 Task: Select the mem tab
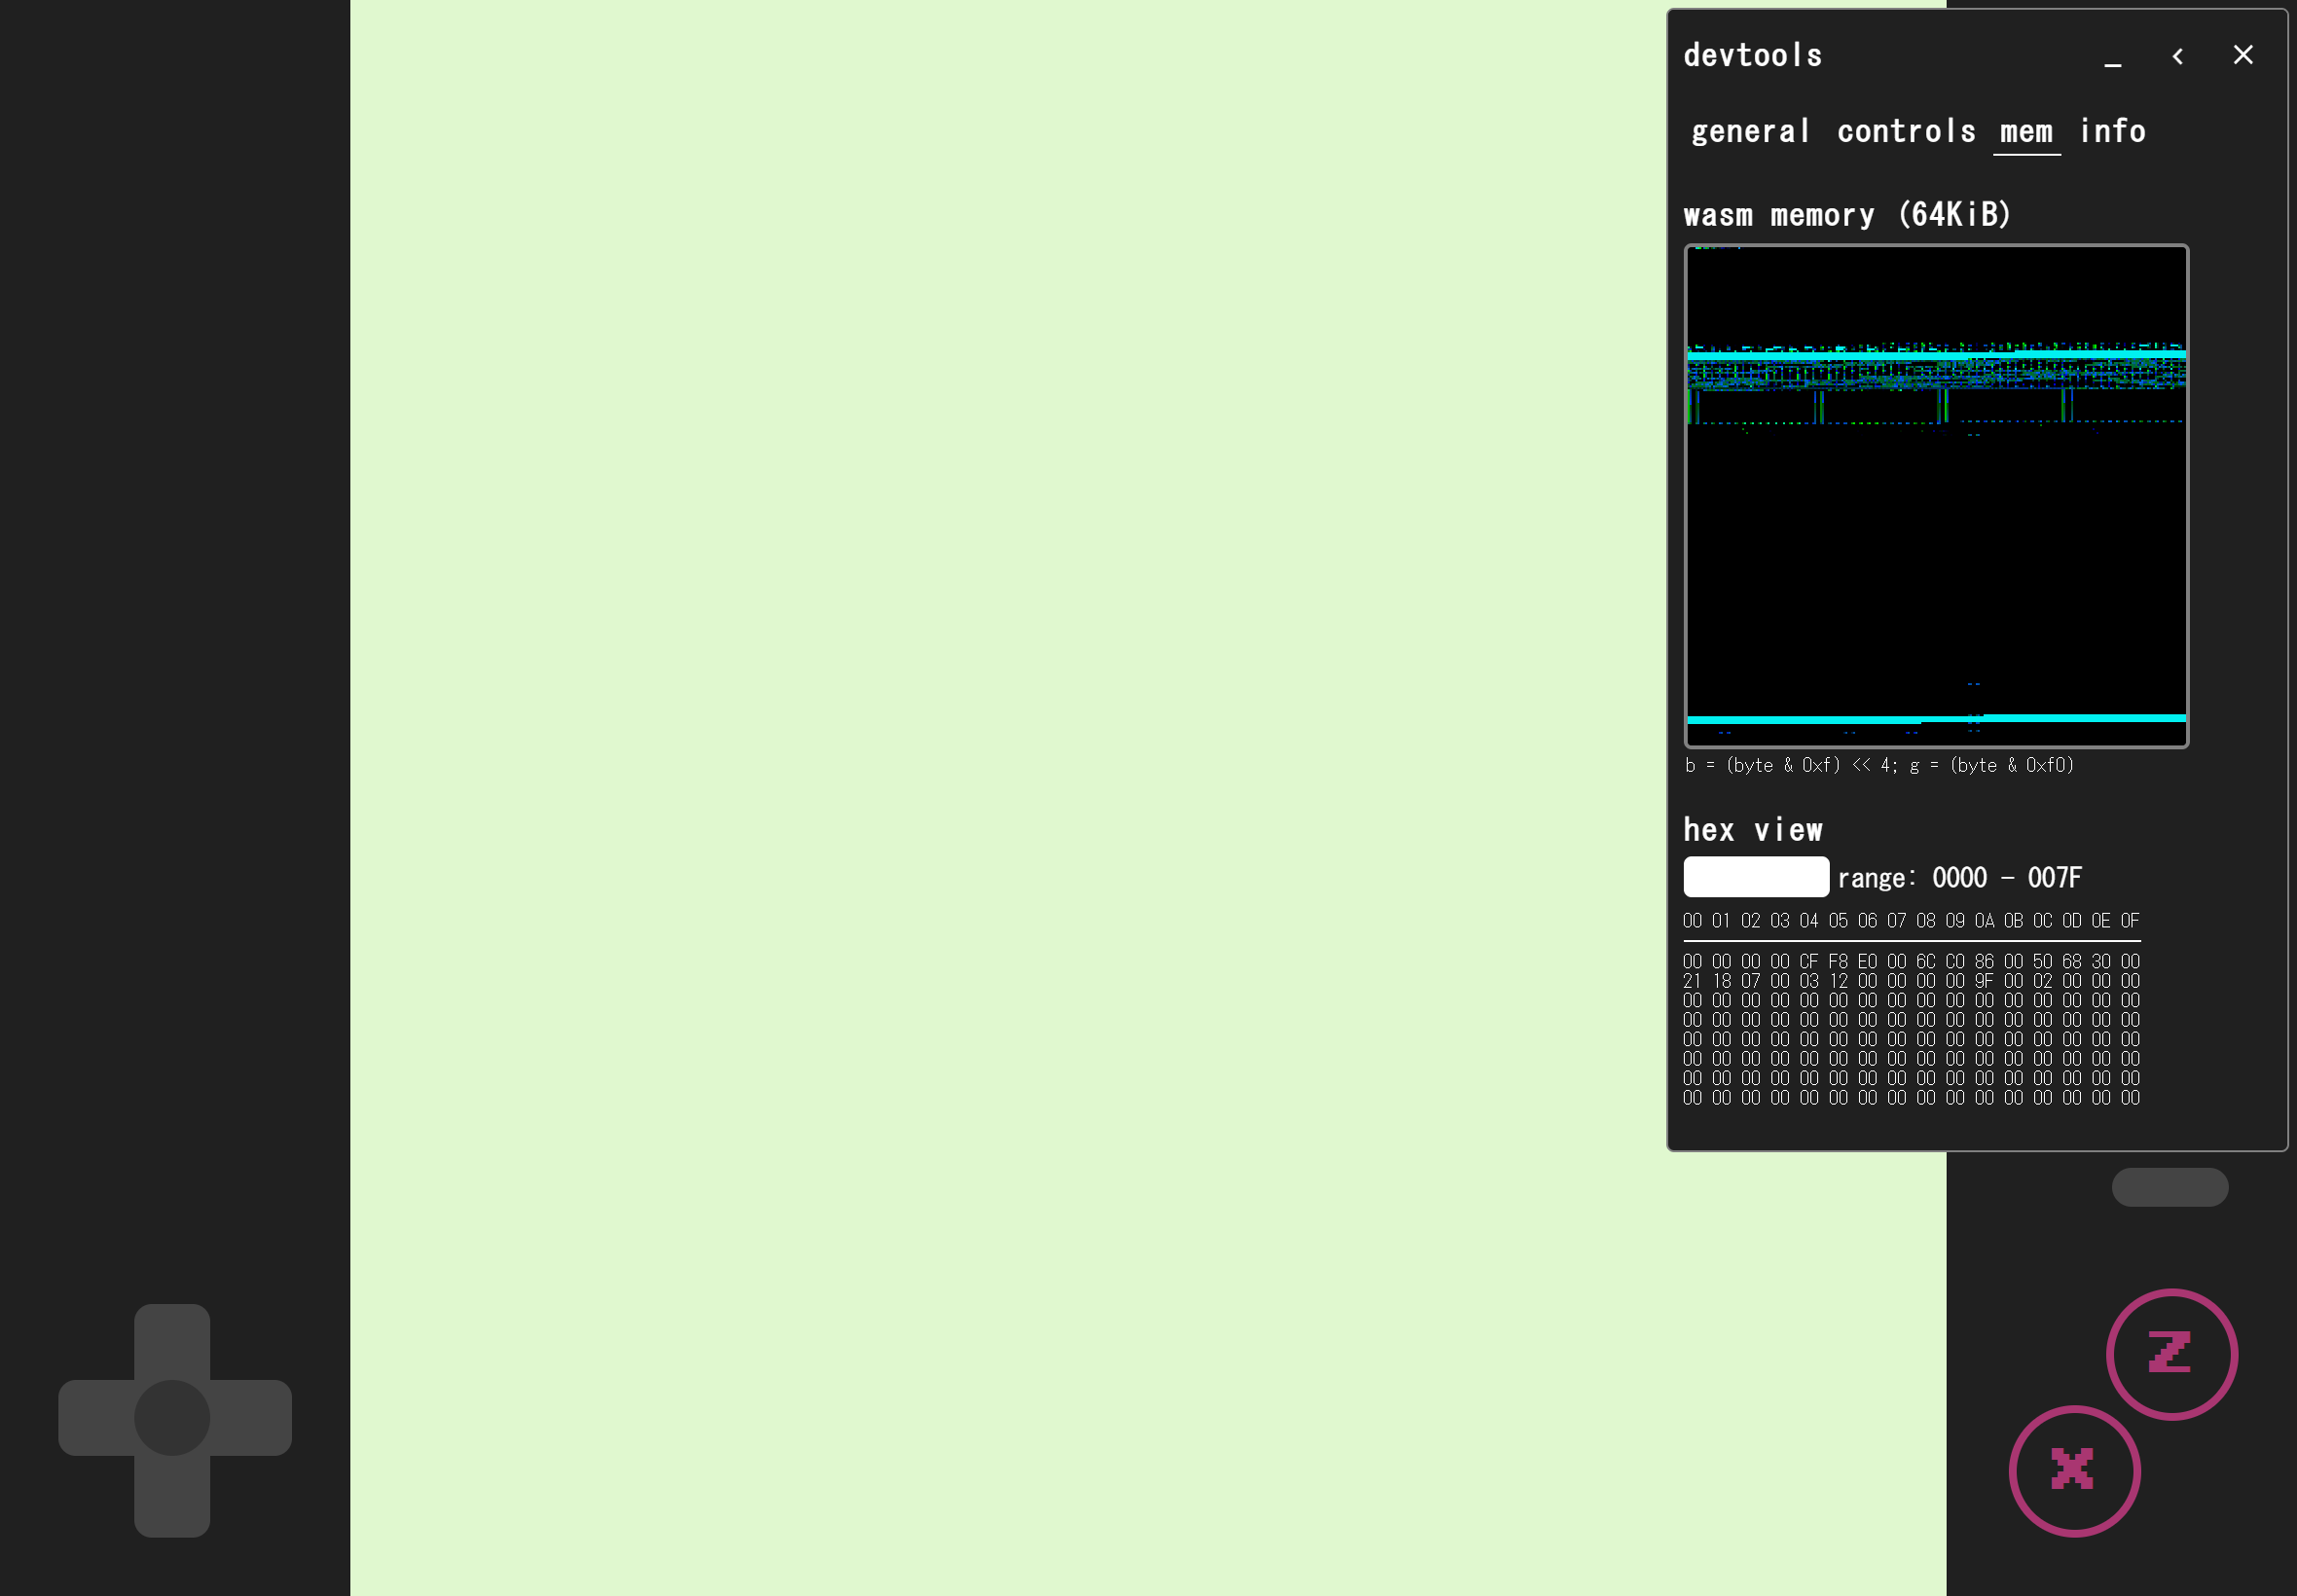[2026, 131]
